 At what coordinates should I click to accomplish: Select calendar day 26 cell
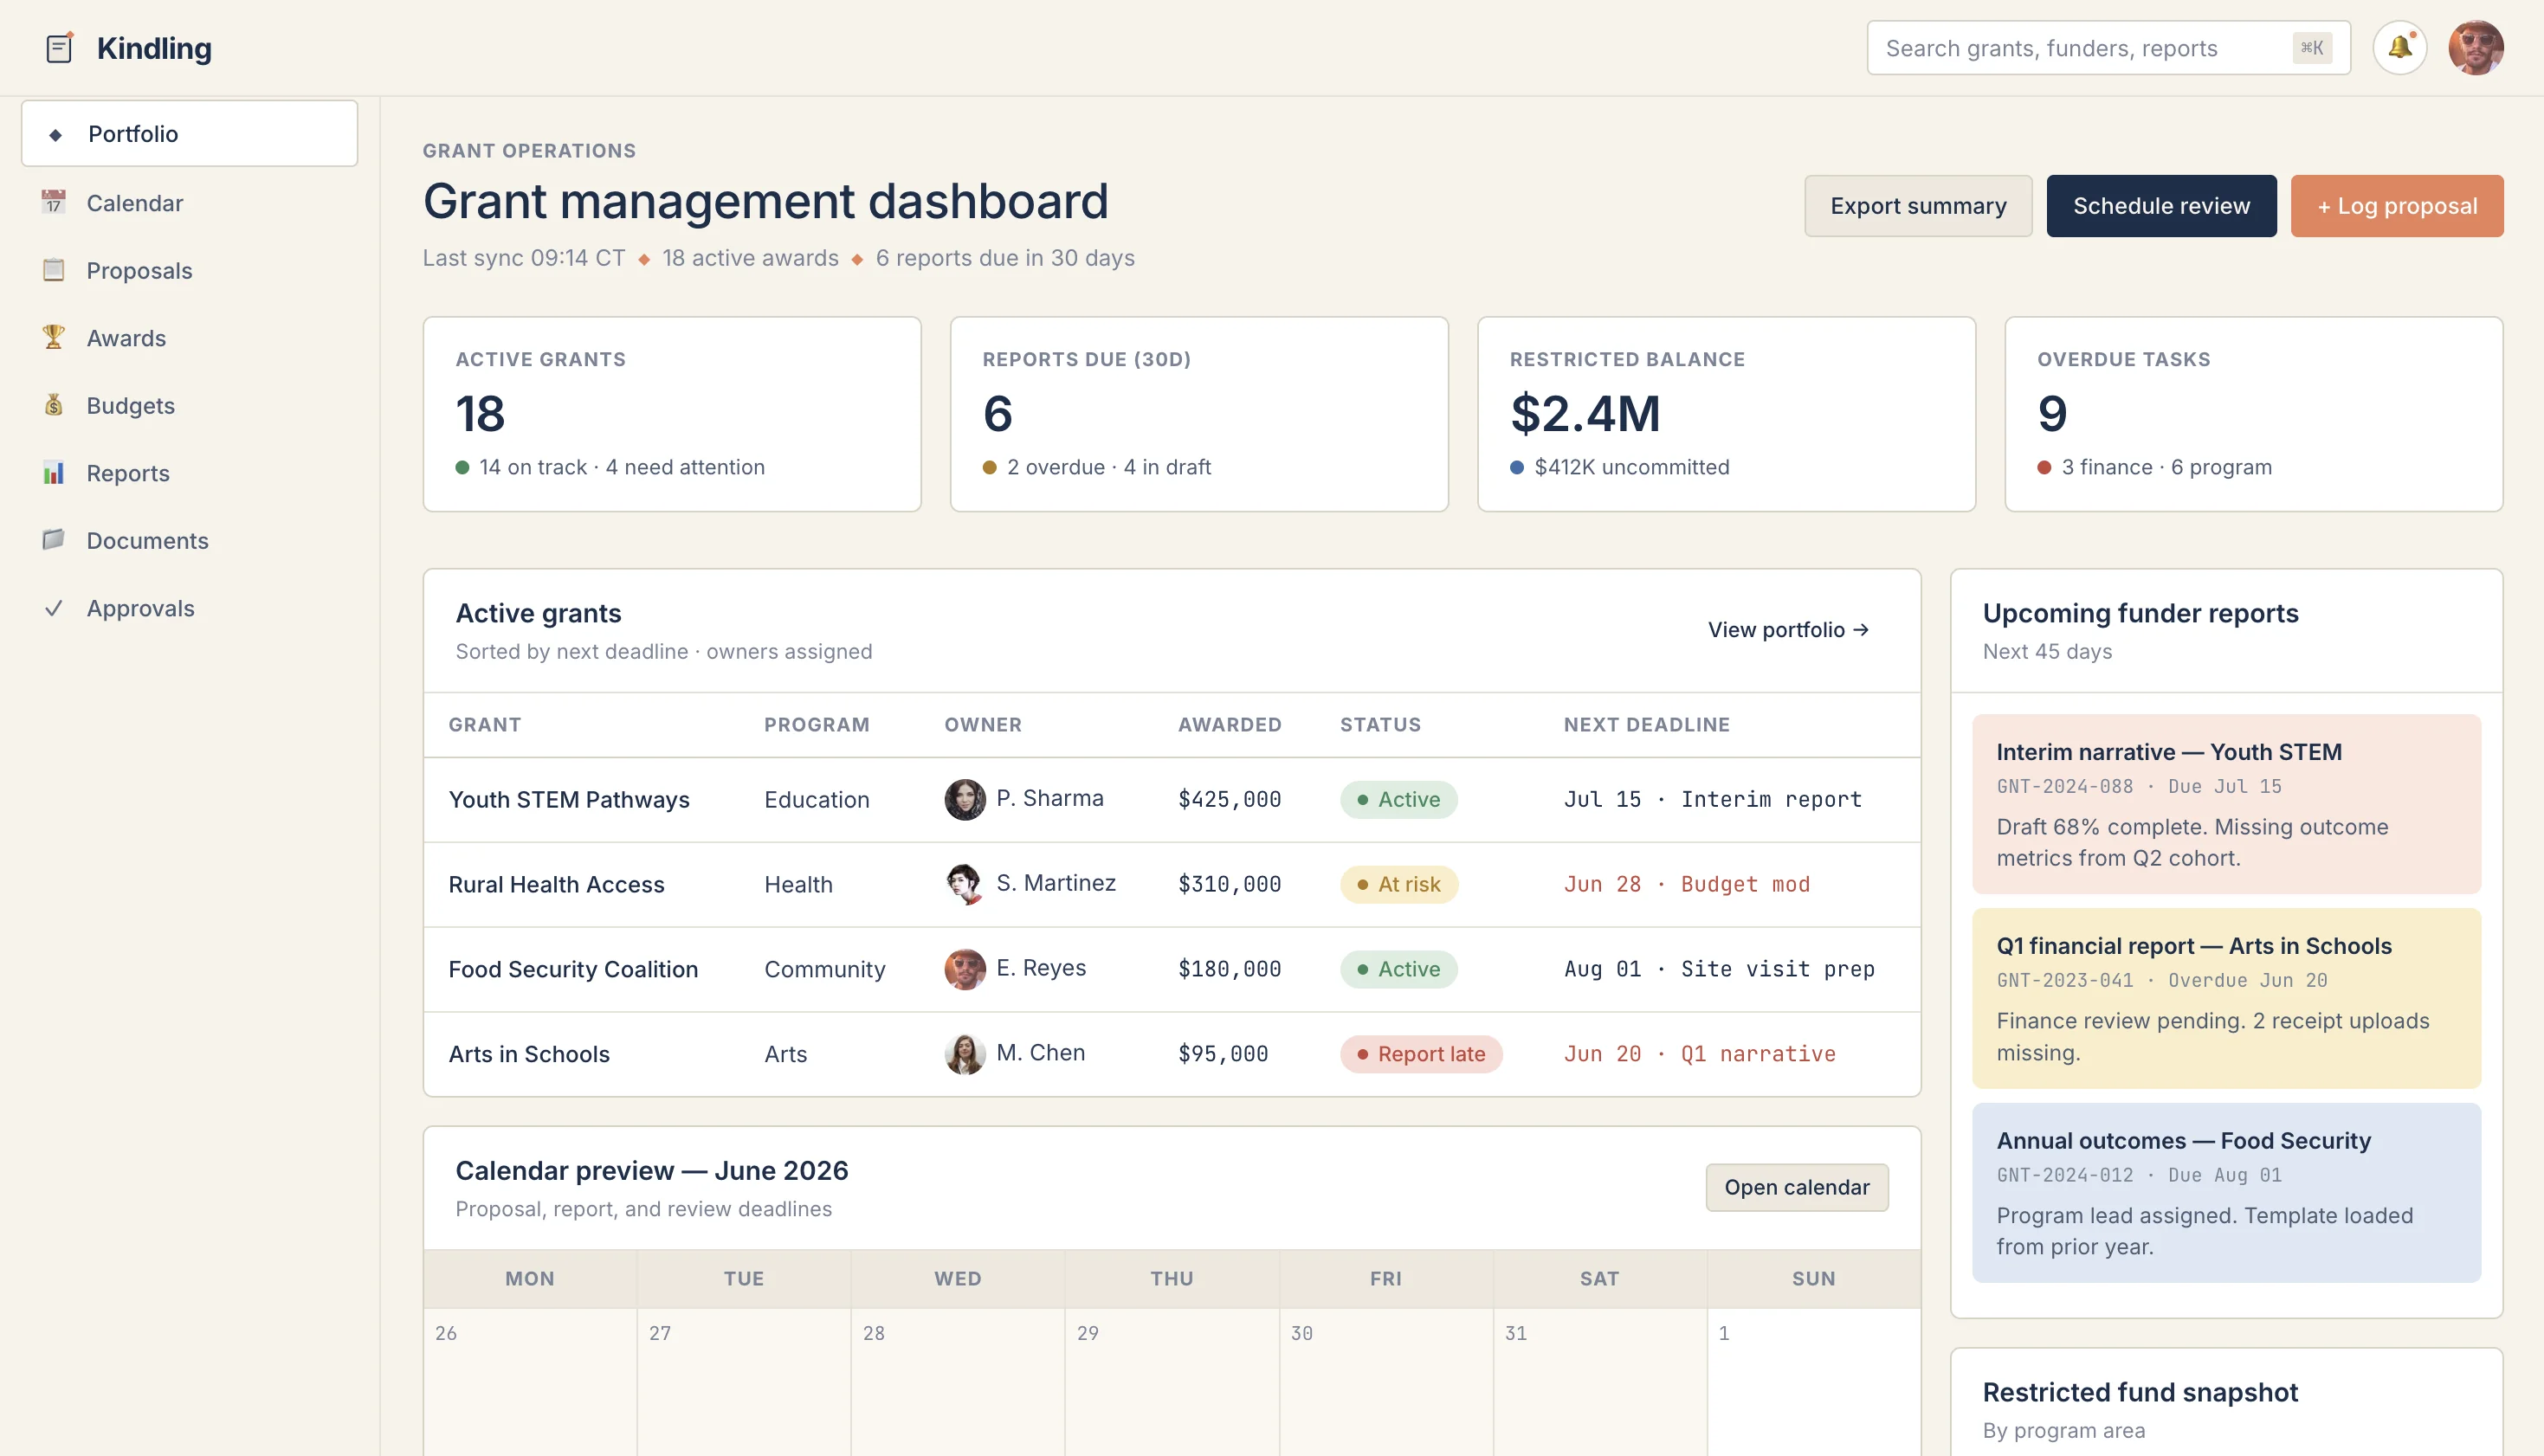(530, 1382)
